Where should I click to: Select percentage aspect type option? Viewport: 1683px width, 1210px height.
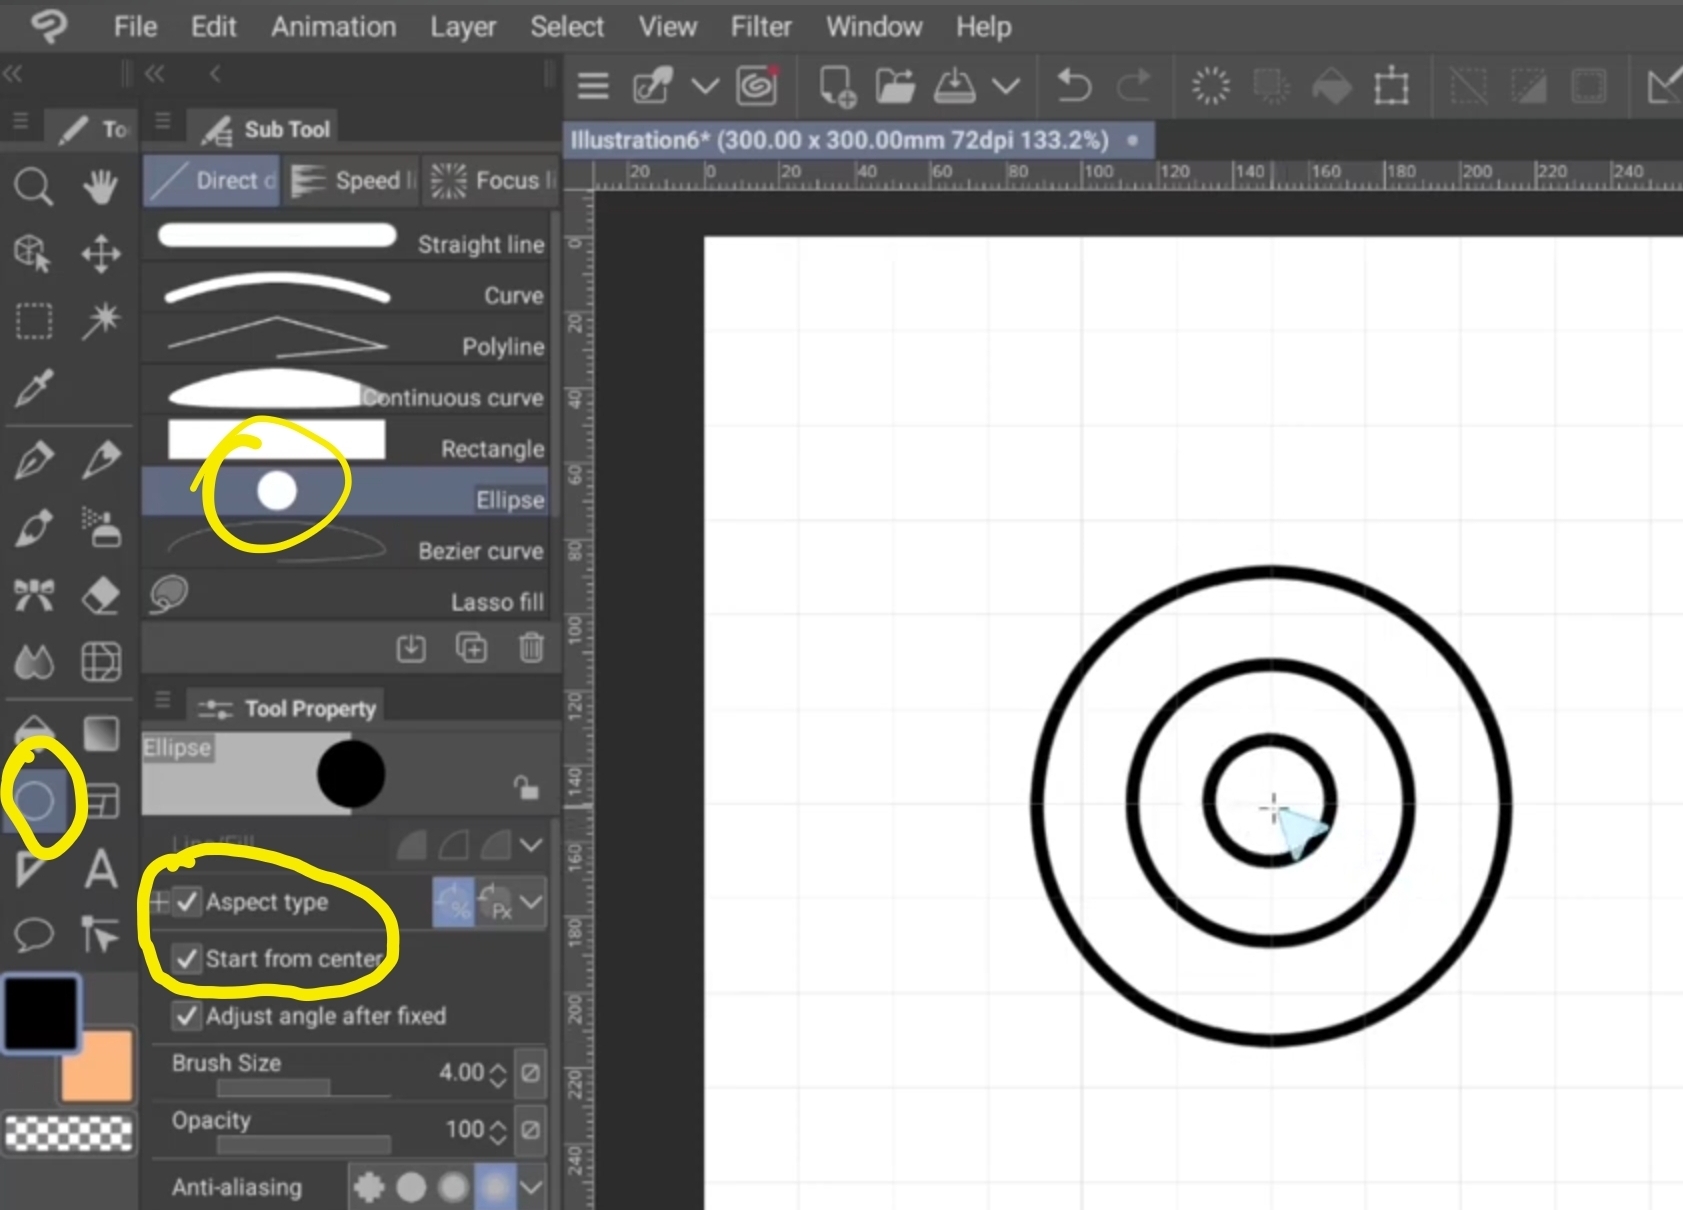(453, 902)
